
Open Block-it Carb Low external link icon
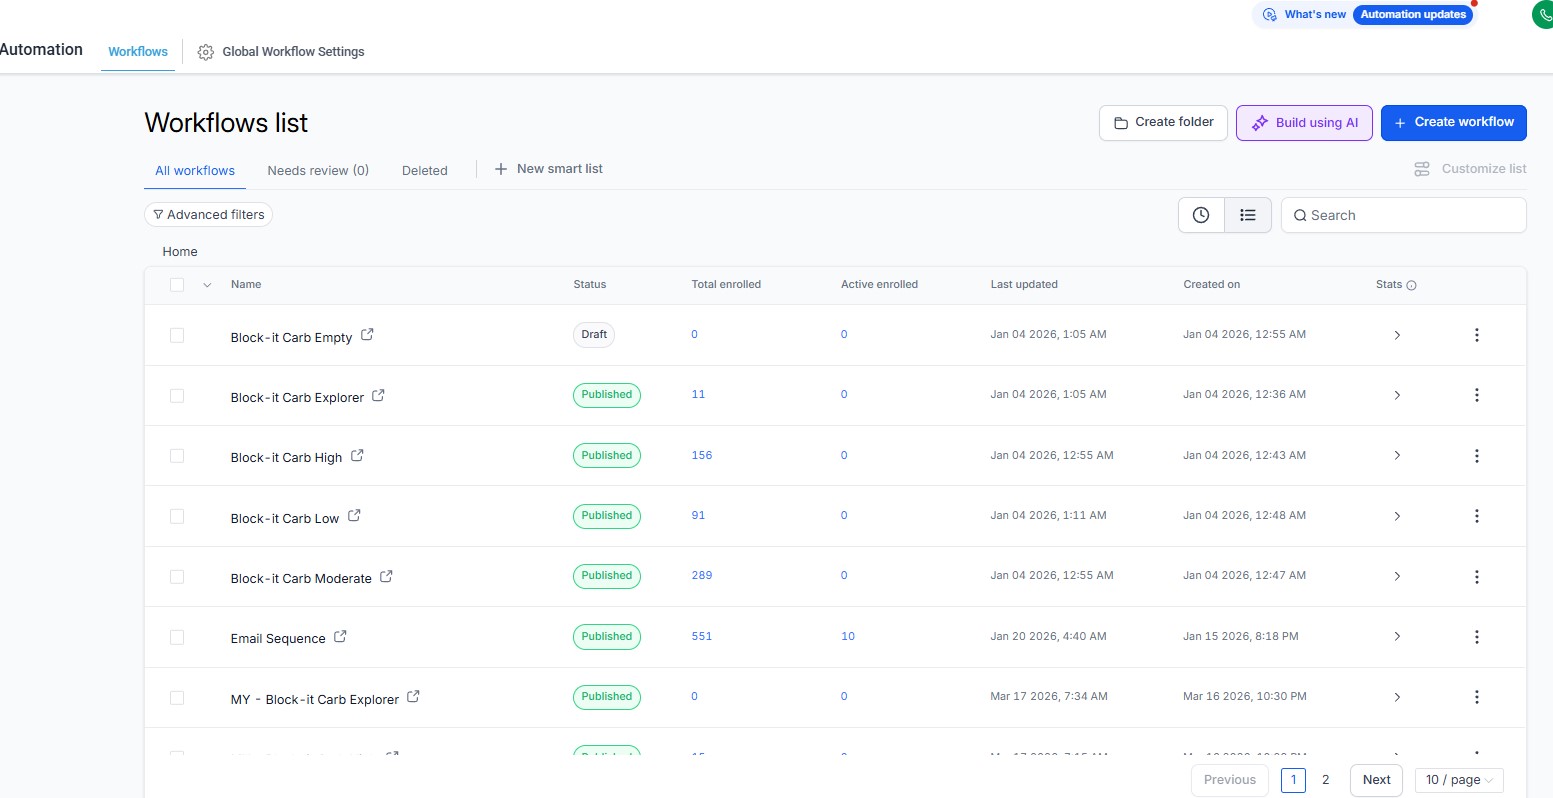(354, 516)
